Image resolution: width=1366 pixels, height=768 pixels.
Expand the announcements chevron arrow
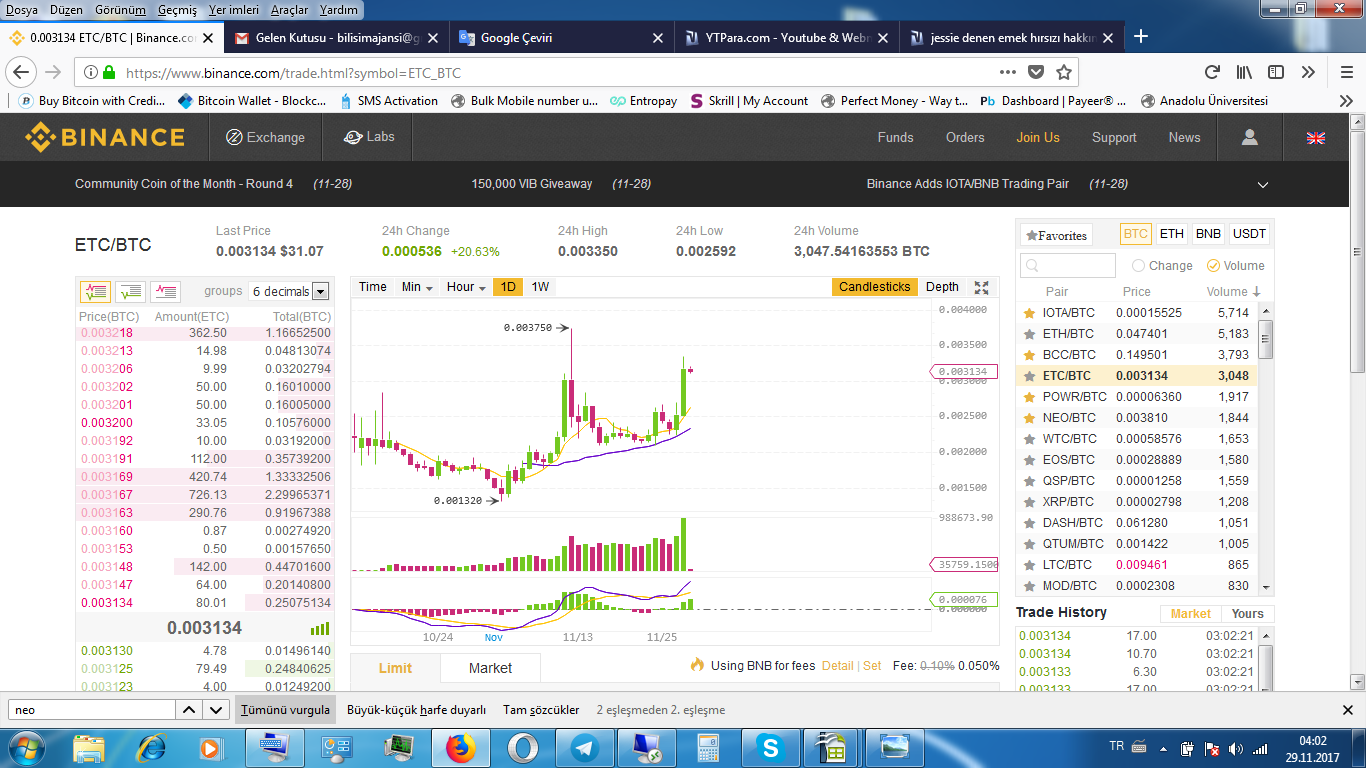click(x=1262, y=185)
